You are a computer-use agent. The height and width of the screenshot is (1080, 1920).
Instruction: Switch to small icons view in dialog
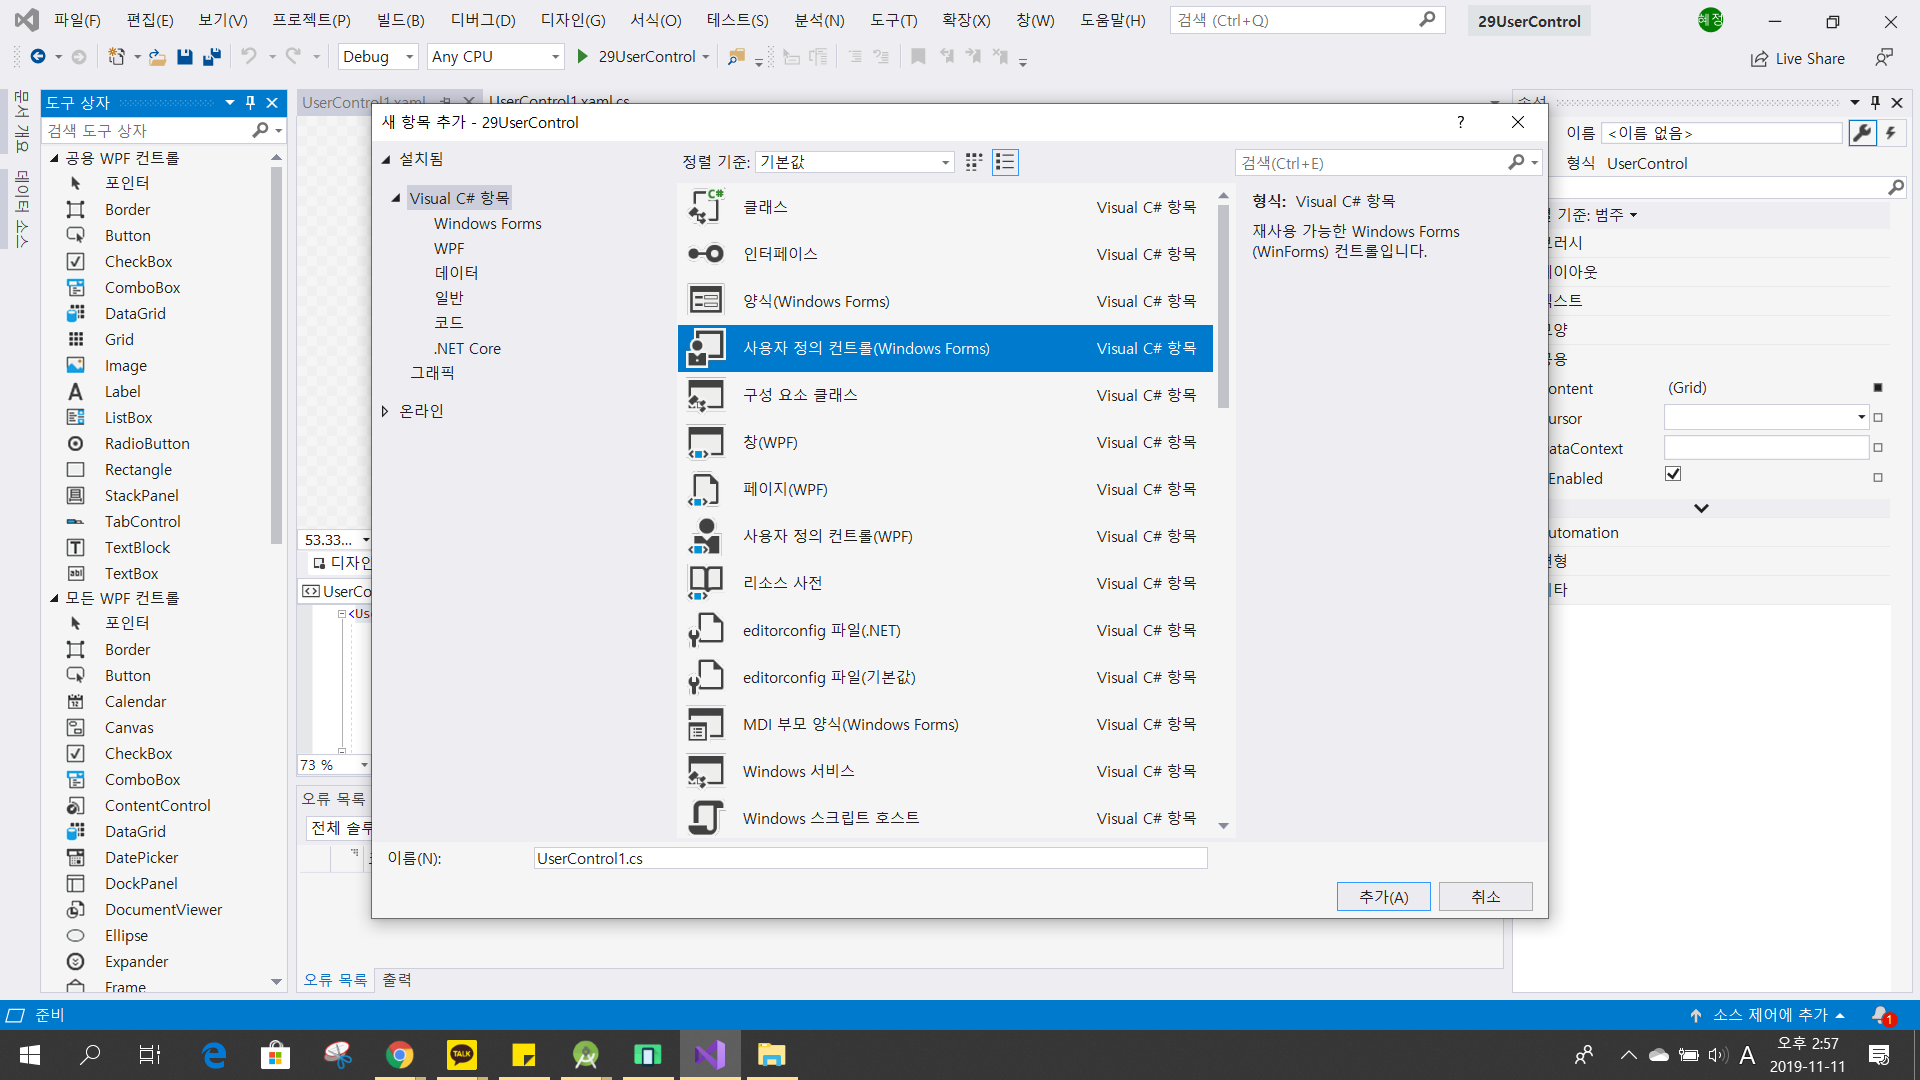pyautogui.click(x=974, y=162)
